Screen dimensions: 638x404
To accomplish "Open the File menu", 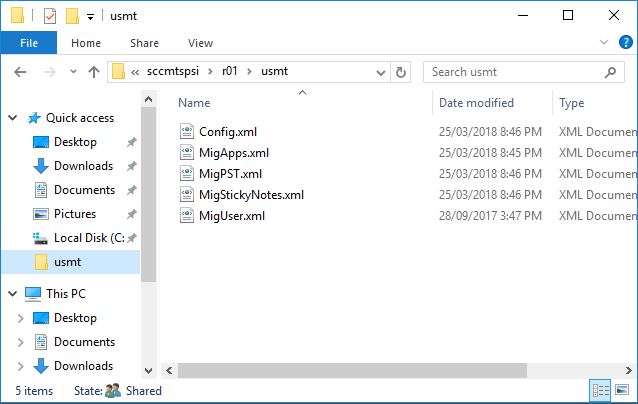I will coord(29,43).
